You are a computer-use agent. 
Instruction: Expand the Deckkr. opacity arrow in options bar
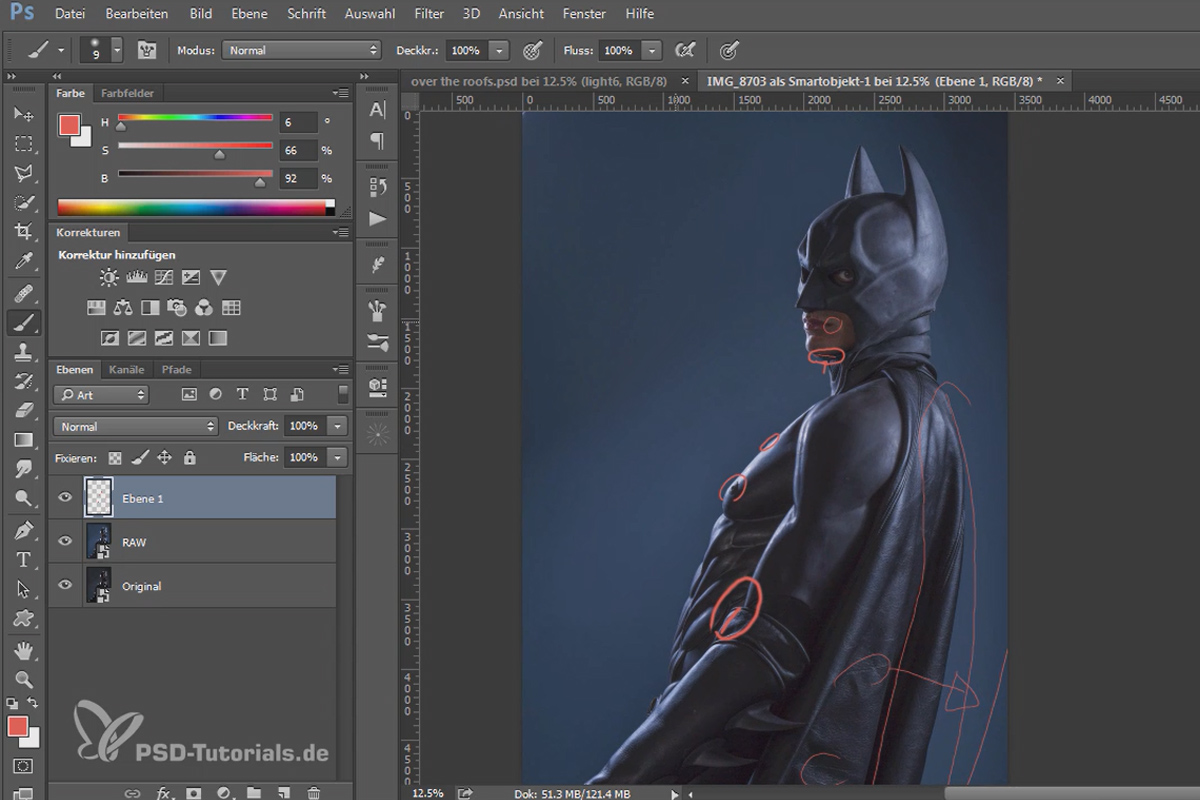499,50
